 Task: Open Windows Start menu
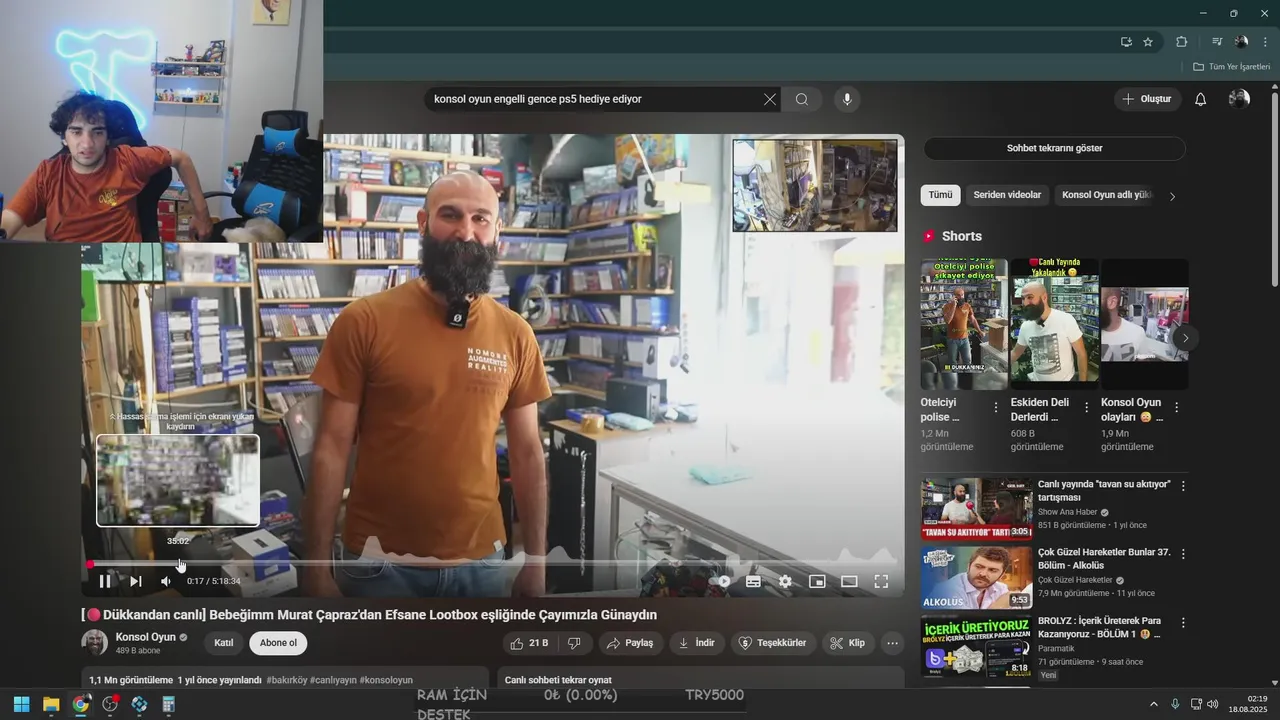[21, 704]
